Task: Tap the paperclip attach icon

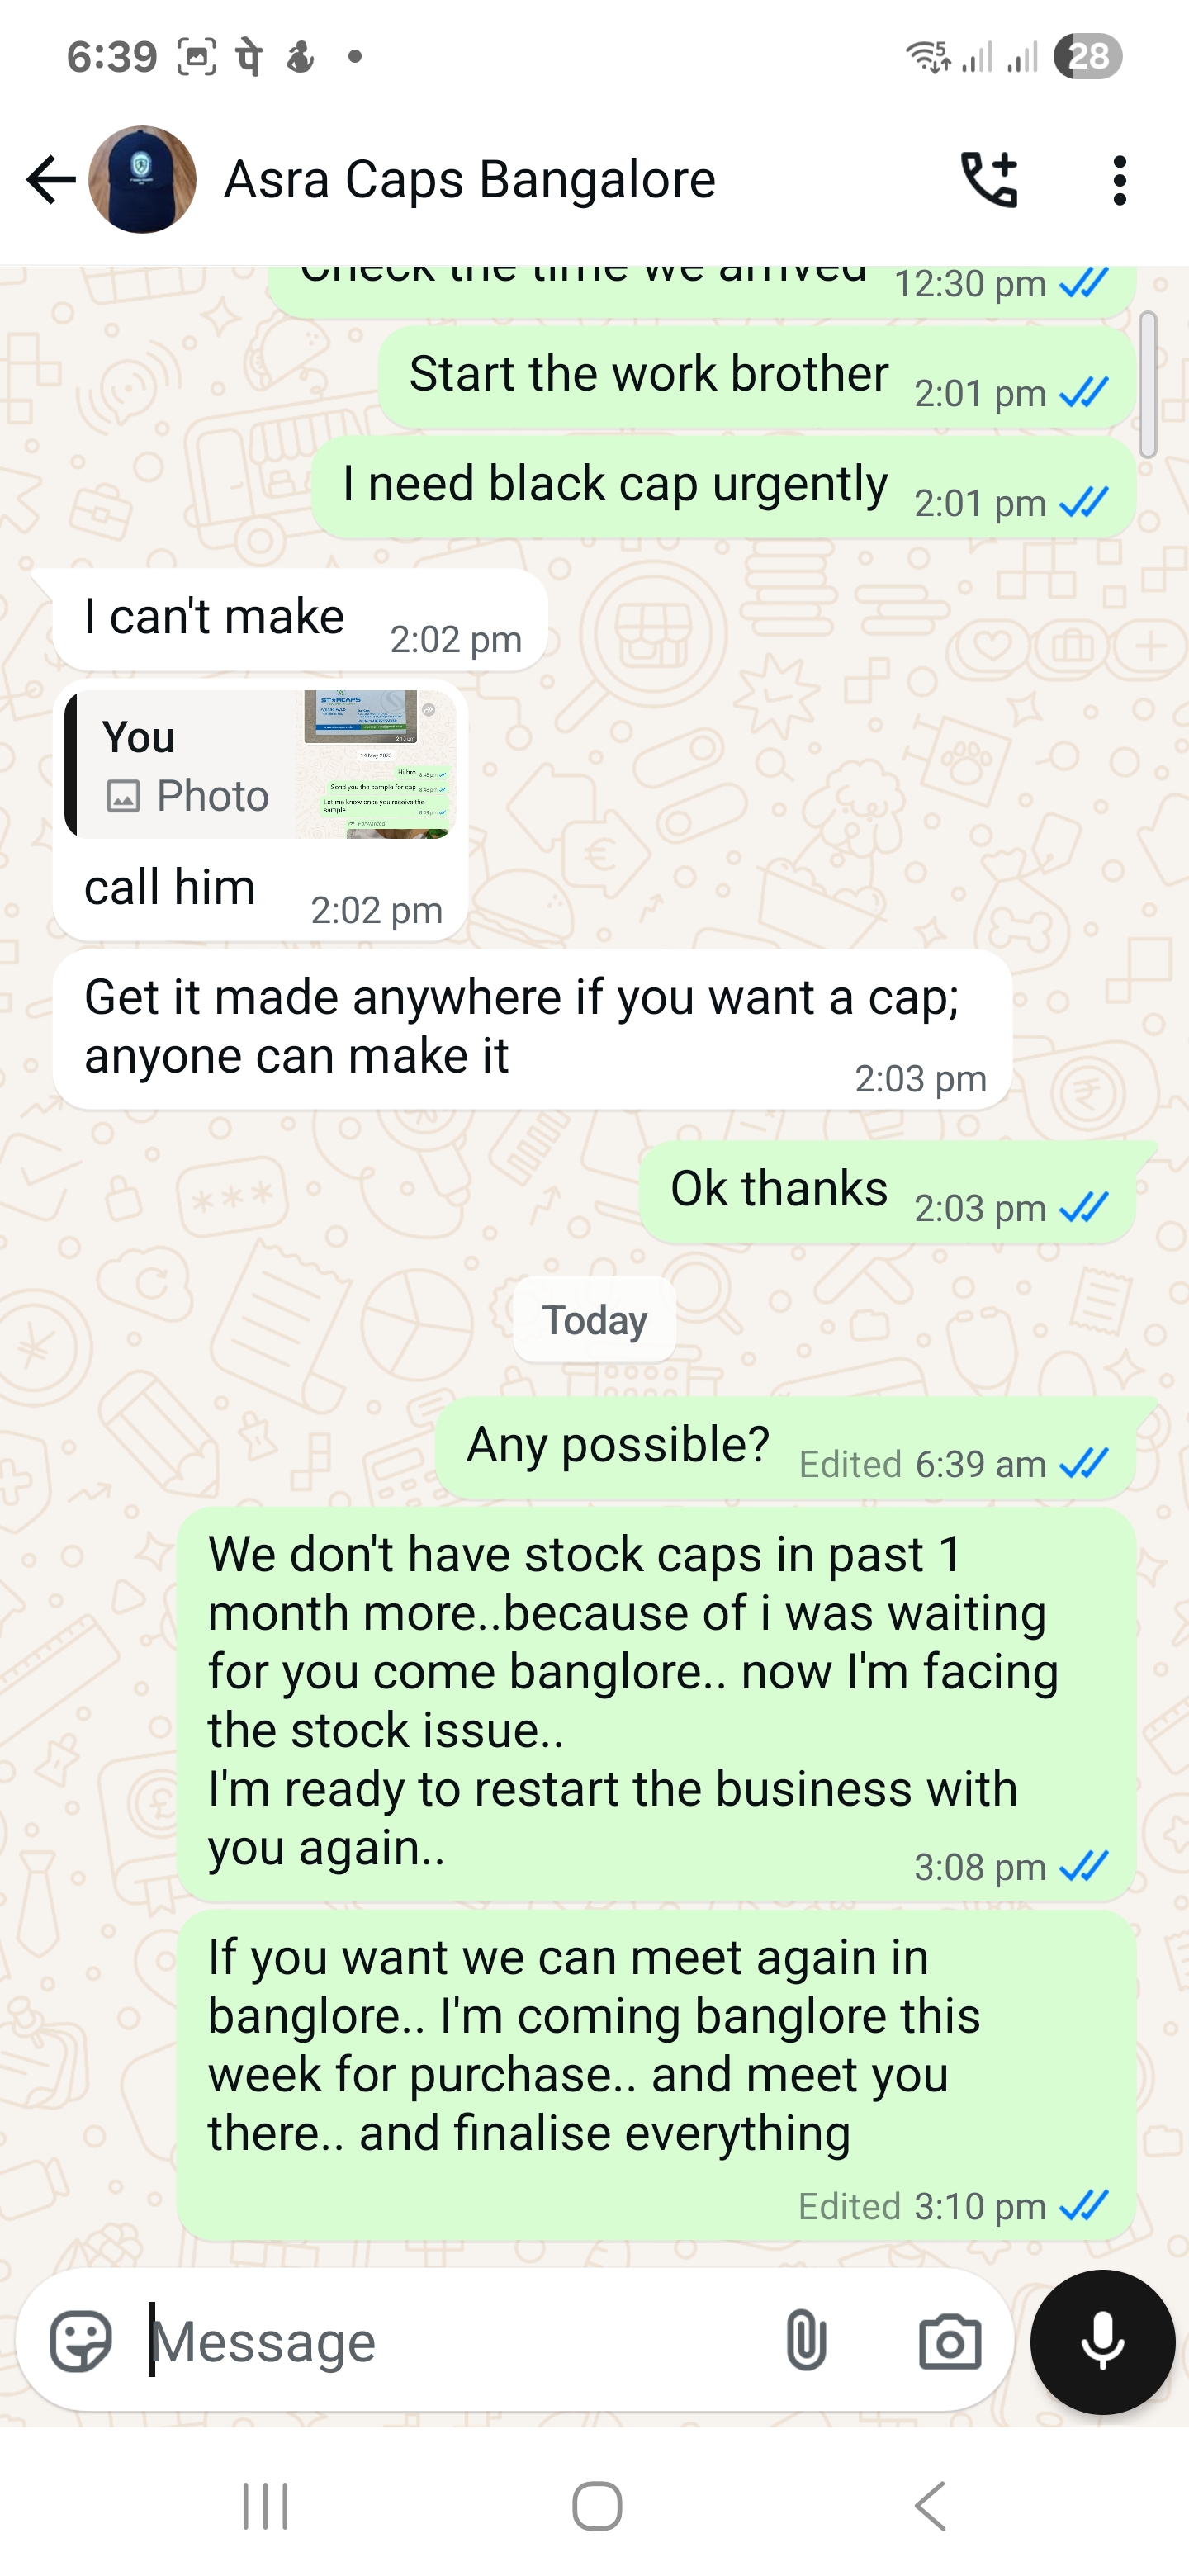Action: pyautogui.click(x=806, y=2341)
